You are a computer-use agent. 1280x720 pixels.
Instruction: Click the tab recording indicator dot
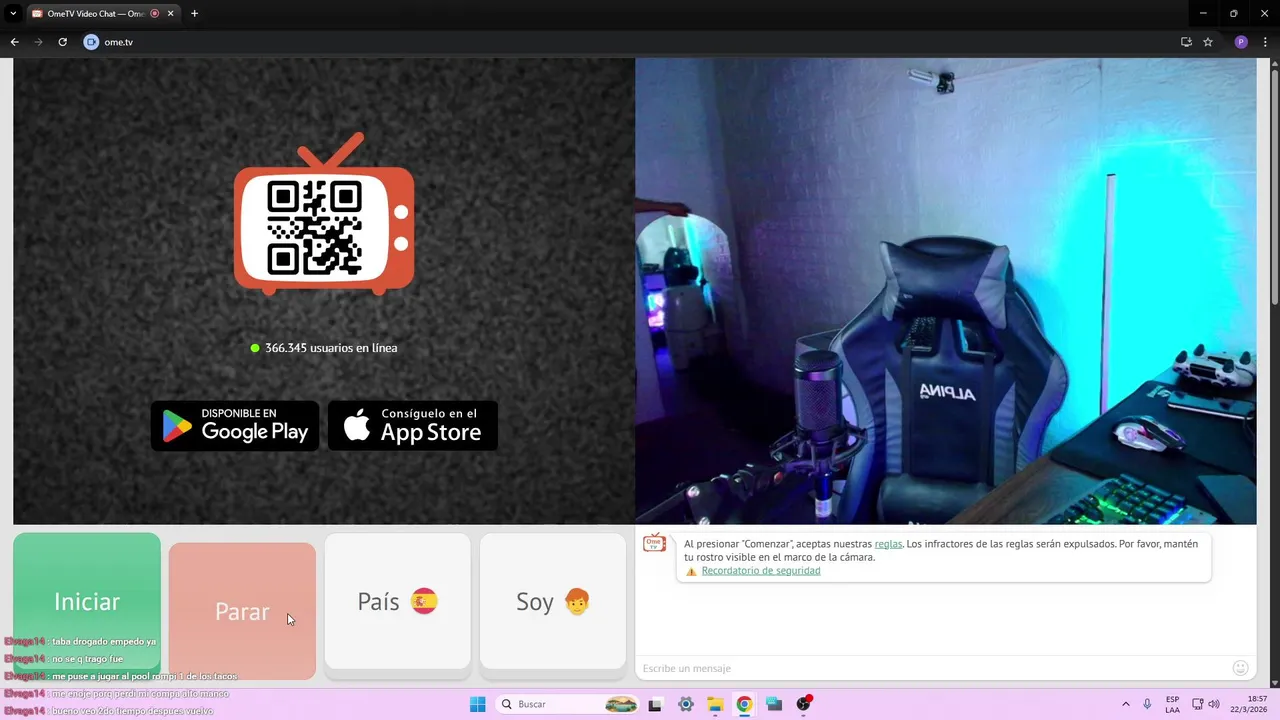[155, 14]
